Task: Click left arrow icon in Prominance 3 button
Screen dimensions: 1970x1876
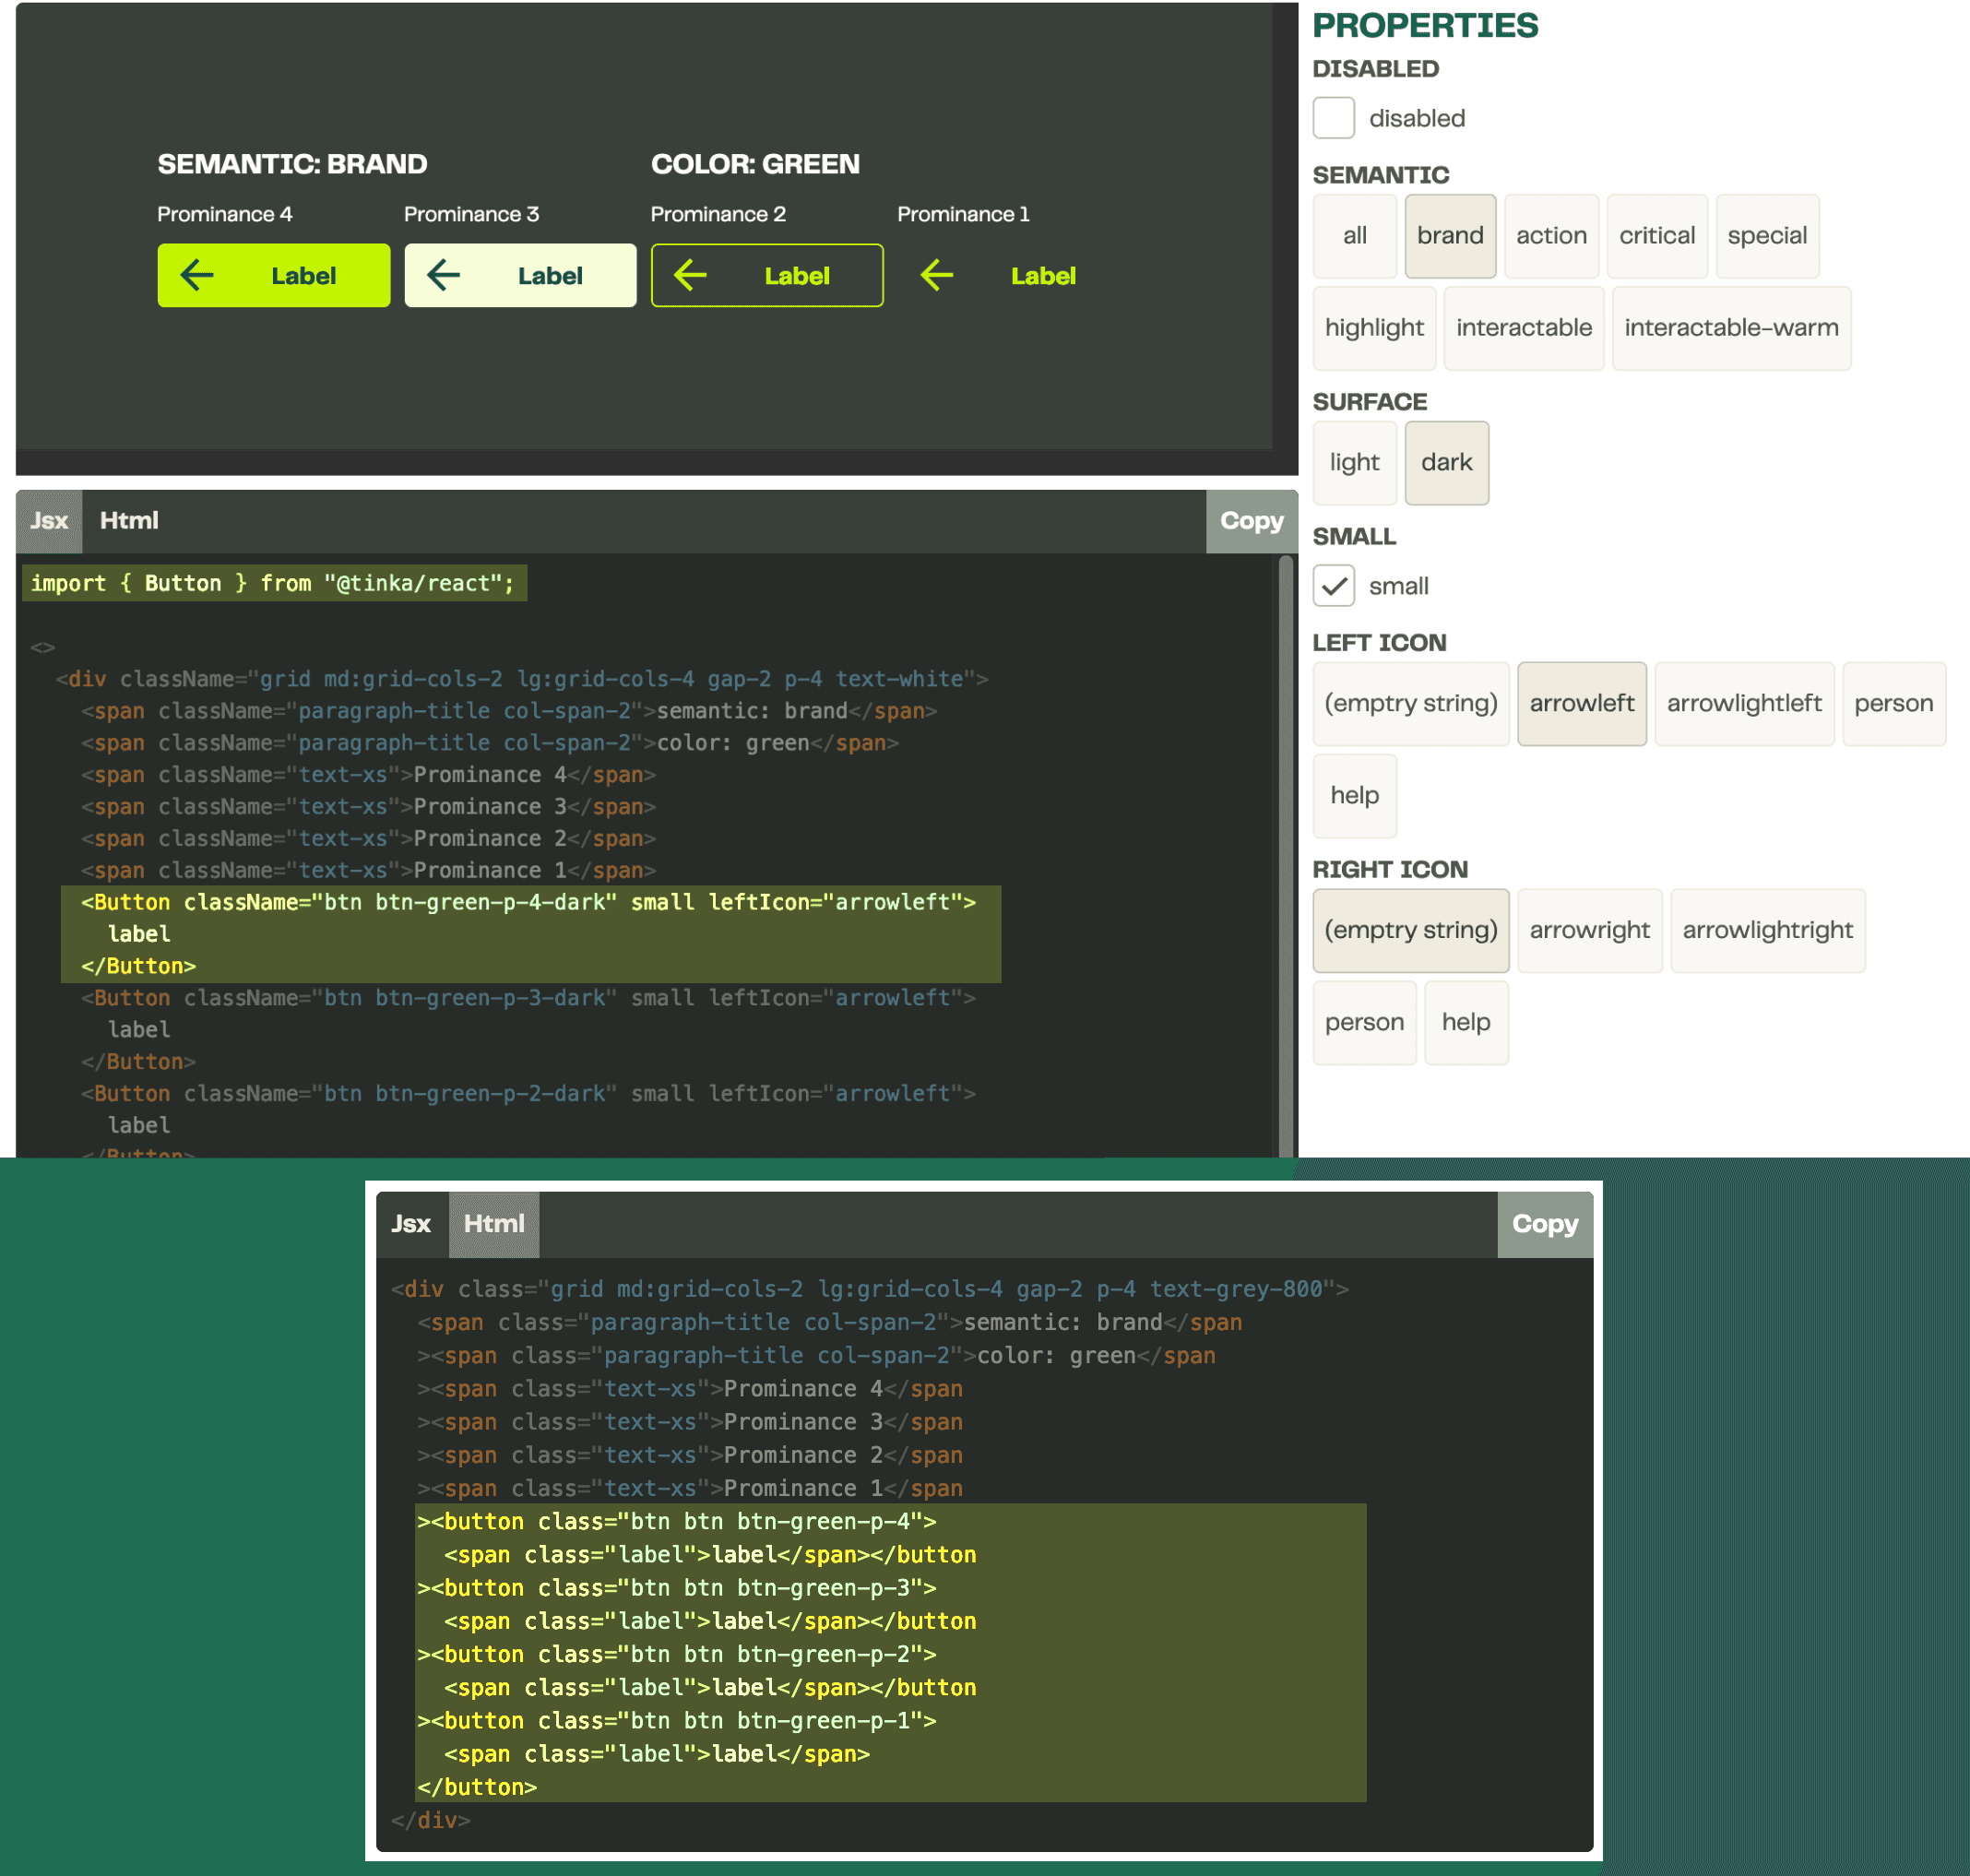Action: (443, 275)
